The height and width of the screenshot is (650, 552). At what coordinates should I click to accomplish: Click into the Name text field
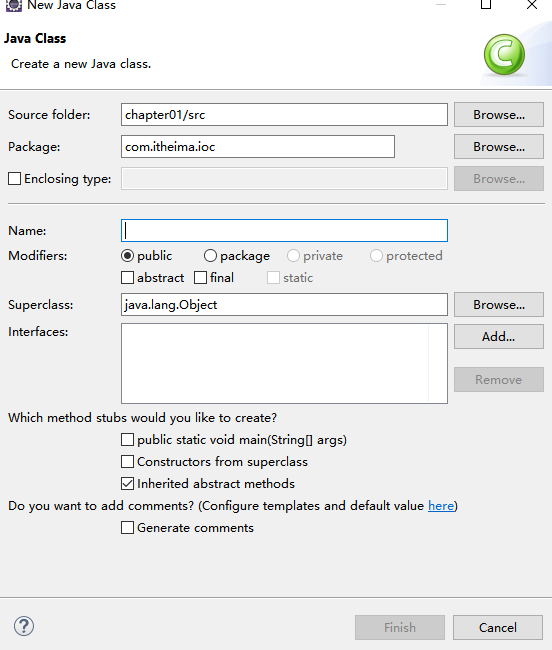click(x=284, y=230)
